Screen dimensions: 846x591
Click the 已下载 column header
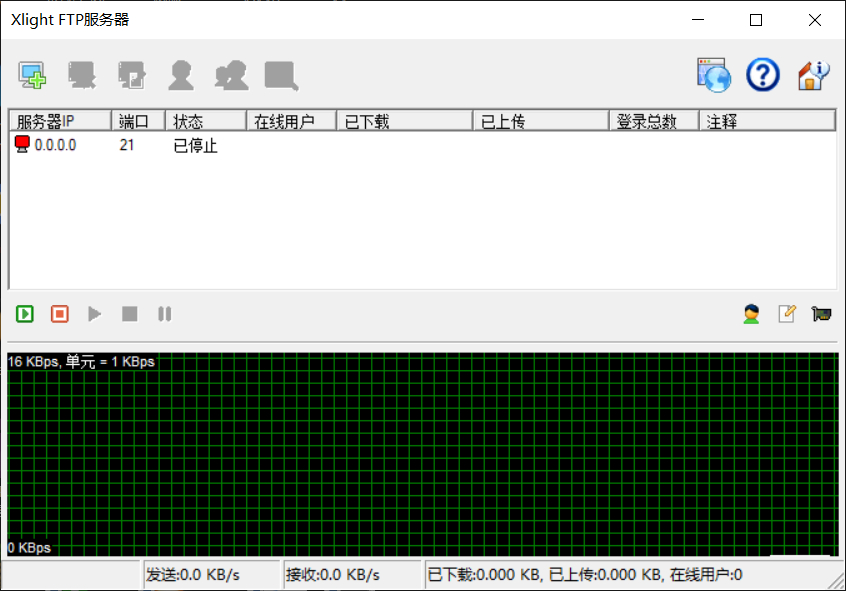click(404, 121)
